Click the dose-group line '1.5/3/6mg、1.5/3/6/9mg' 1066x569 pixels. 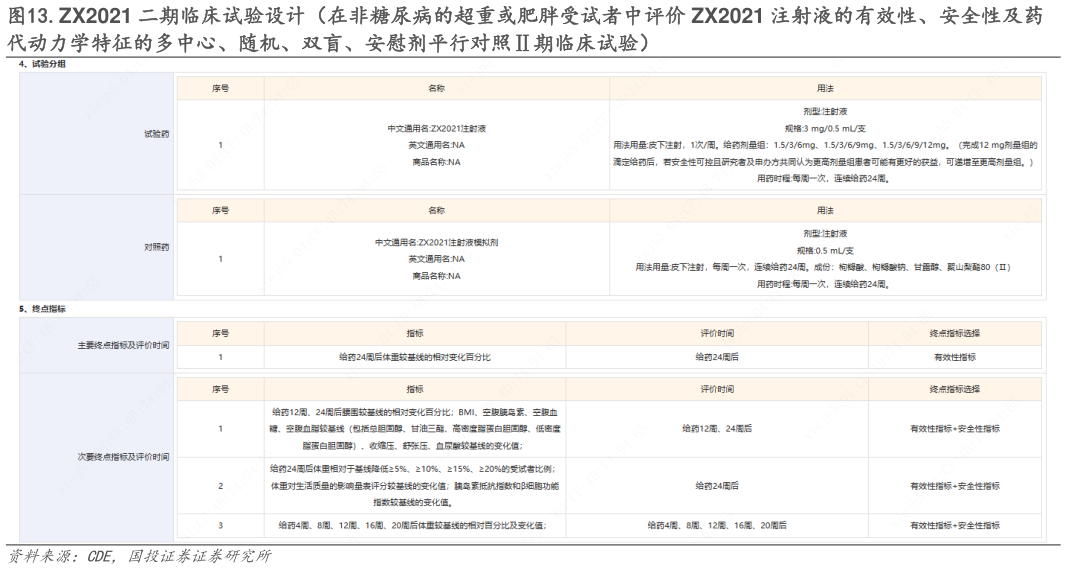click(825, 145)
